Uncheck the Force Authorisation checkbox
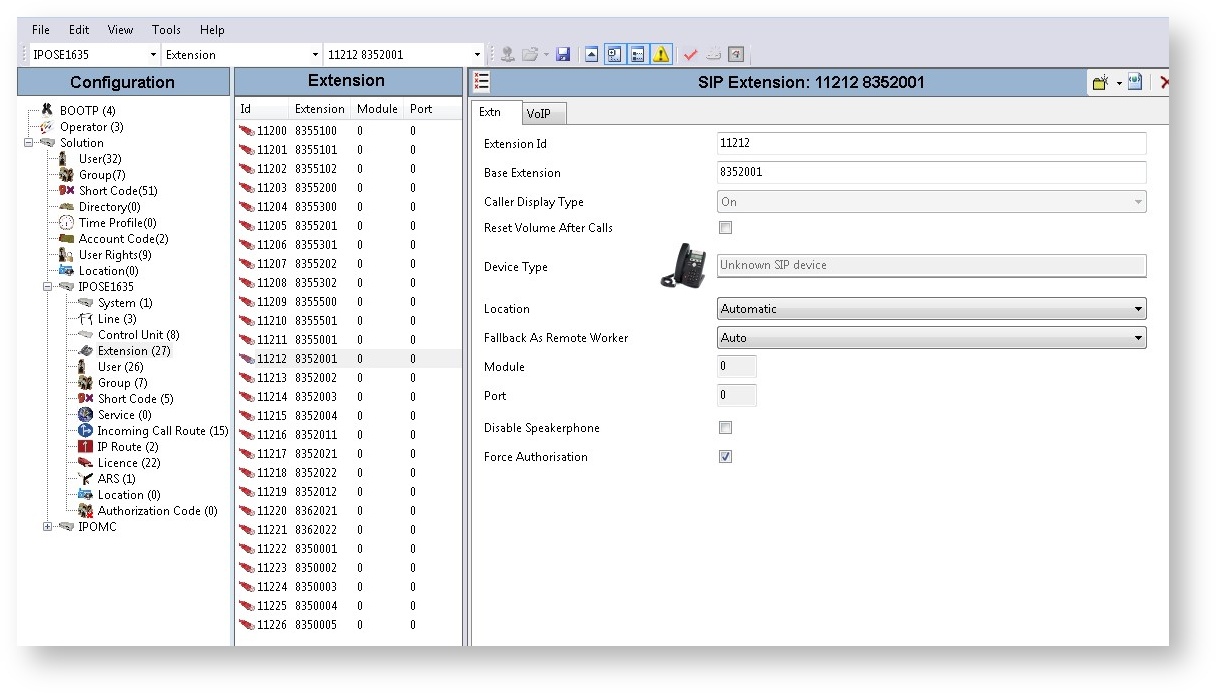 coord(726,457)
